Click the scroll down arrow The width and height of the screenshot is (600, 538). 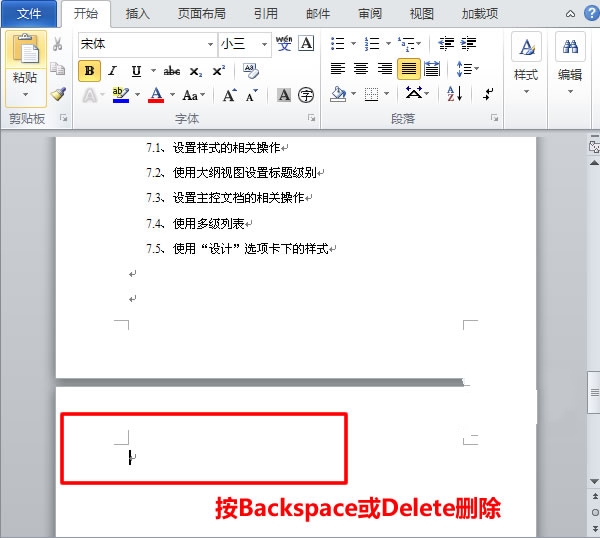[594, 481]
